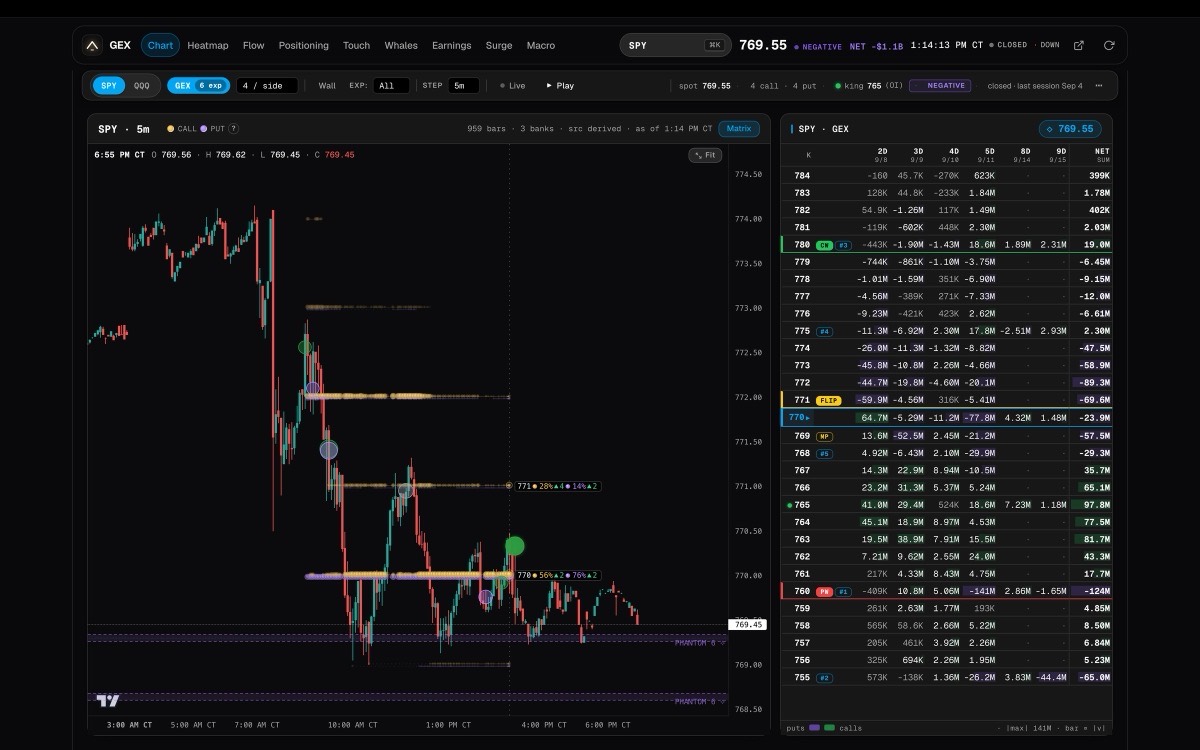This screenshot has height=750, width=1200.
Task: Open the legend help question mark icon
Action: [233, 128]
